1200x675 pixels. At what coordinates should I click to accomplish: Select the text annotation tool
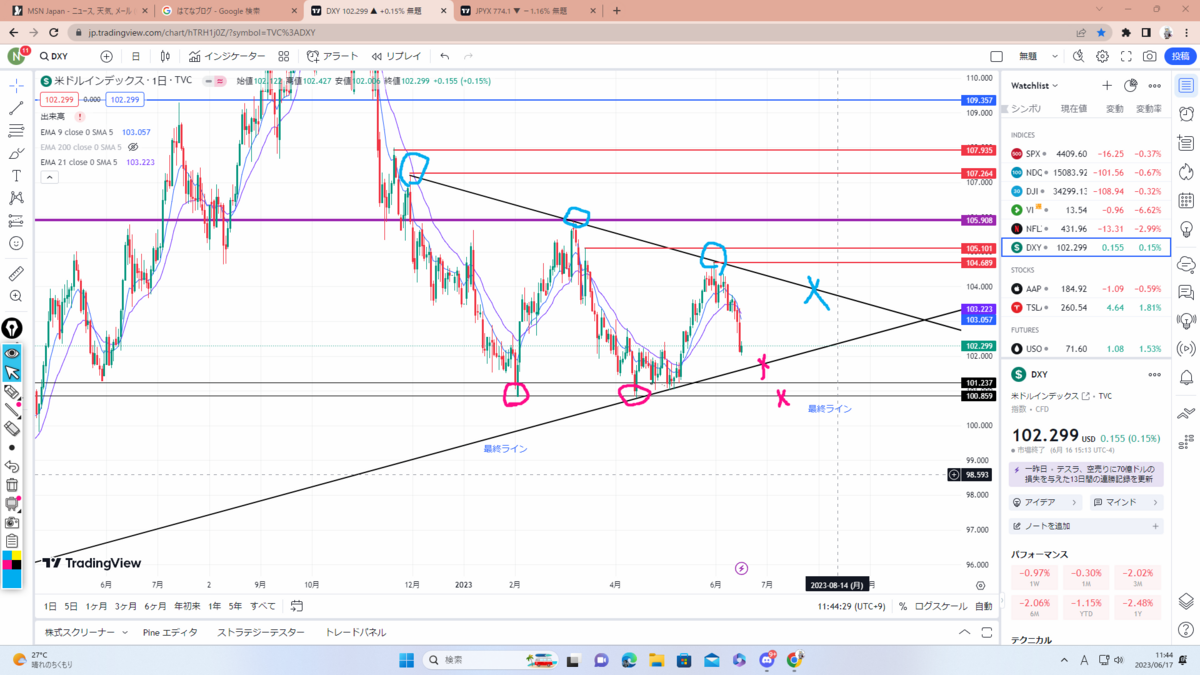tap(16, 175)
